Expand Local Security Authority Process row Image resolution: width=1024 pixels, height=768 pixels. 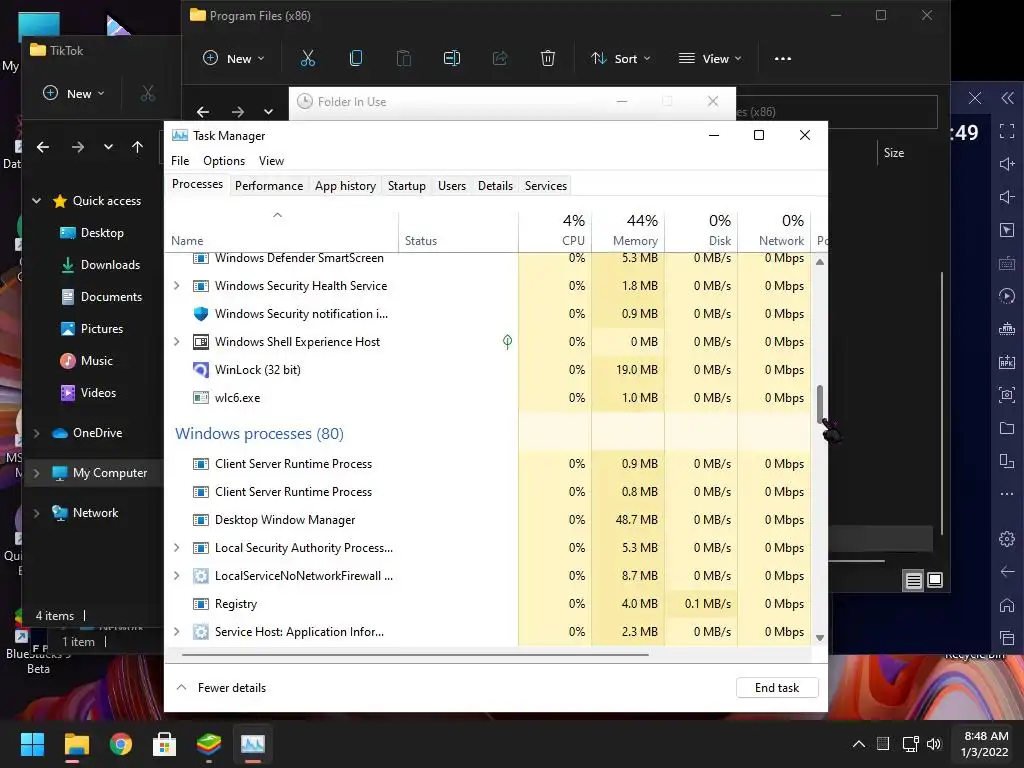coord(176,548)
